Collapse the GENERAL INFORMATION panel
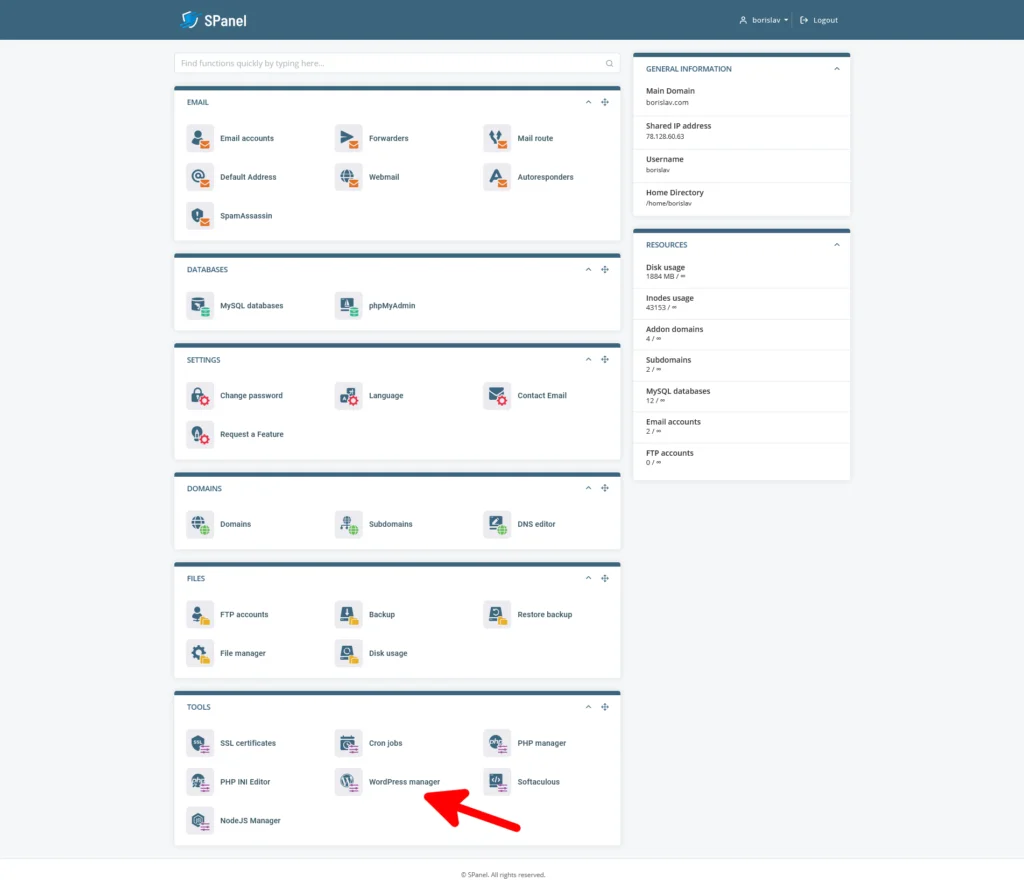This screenshot has width=1024, height=890. point(837,69)
